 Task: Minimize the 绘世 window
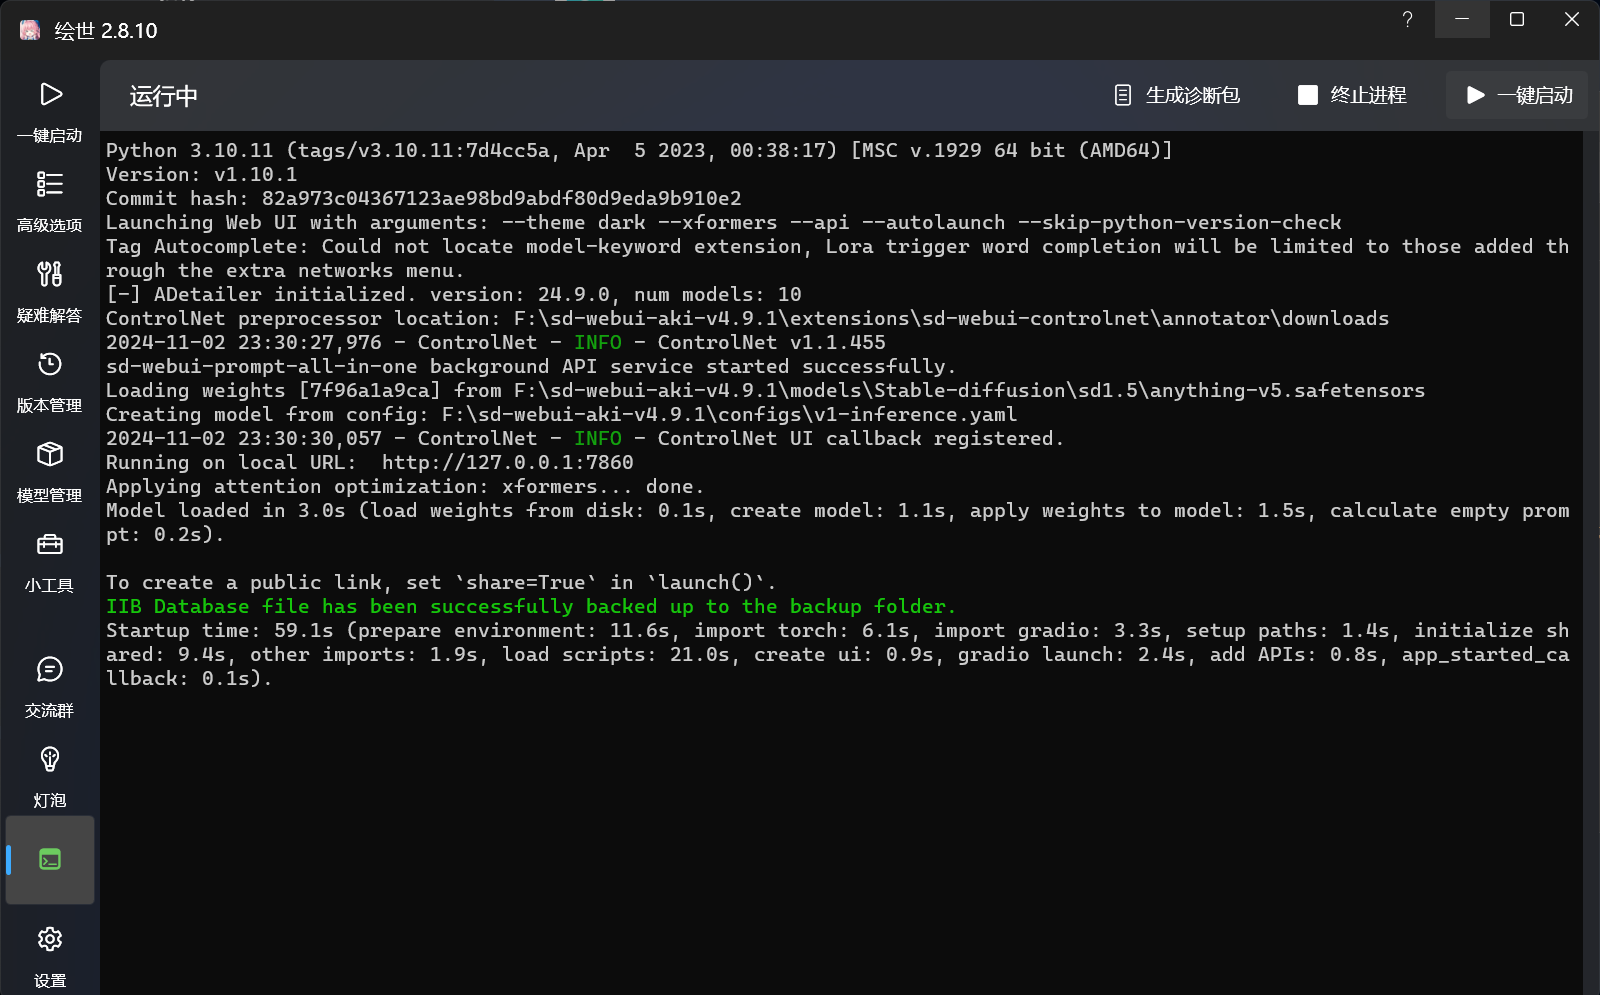[x=1462, y=20]
